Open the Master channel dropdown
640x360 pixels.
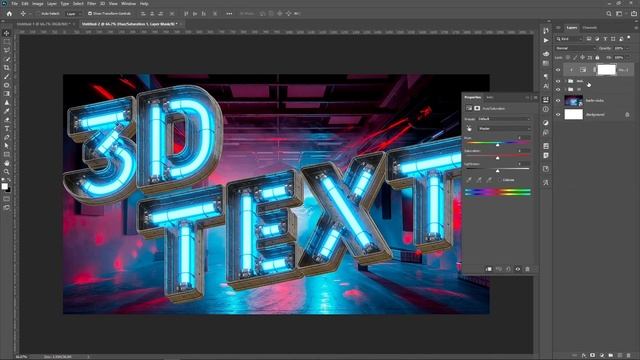[504, 129]
